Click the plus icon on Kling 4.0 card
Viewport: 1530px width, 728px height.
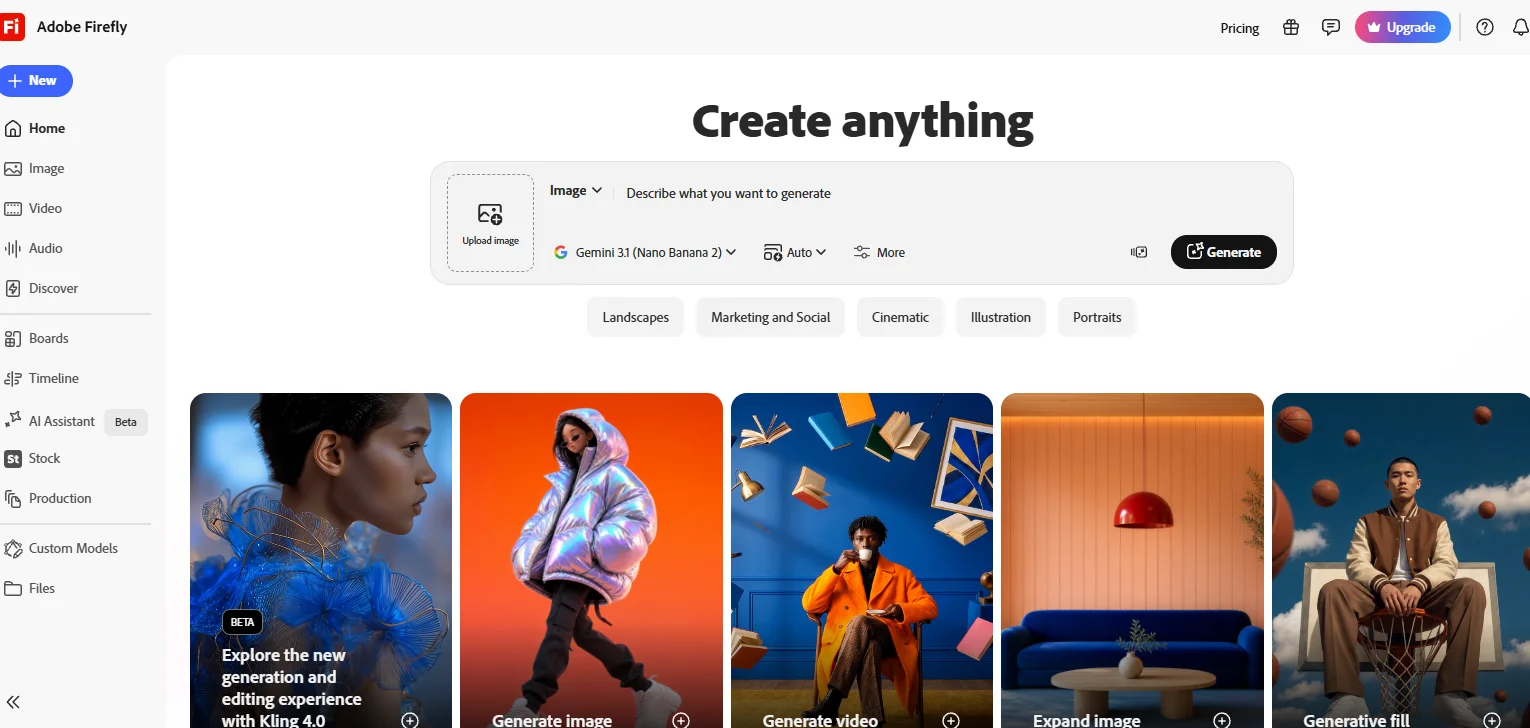click(x=410, y=720)
